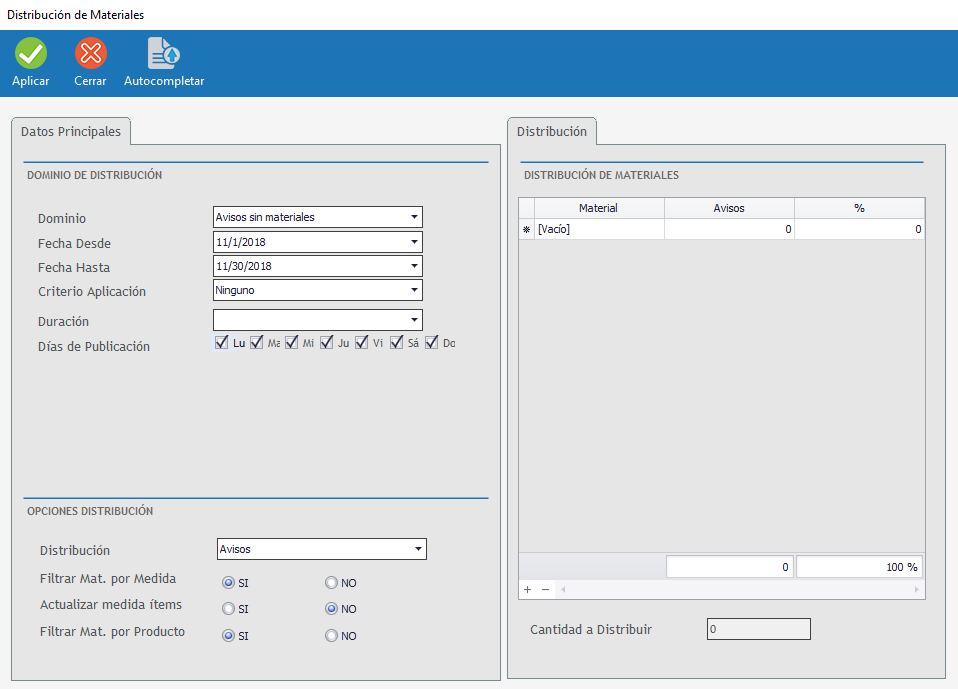Click the Cantidad a Distribuir field

click(758, 629)
